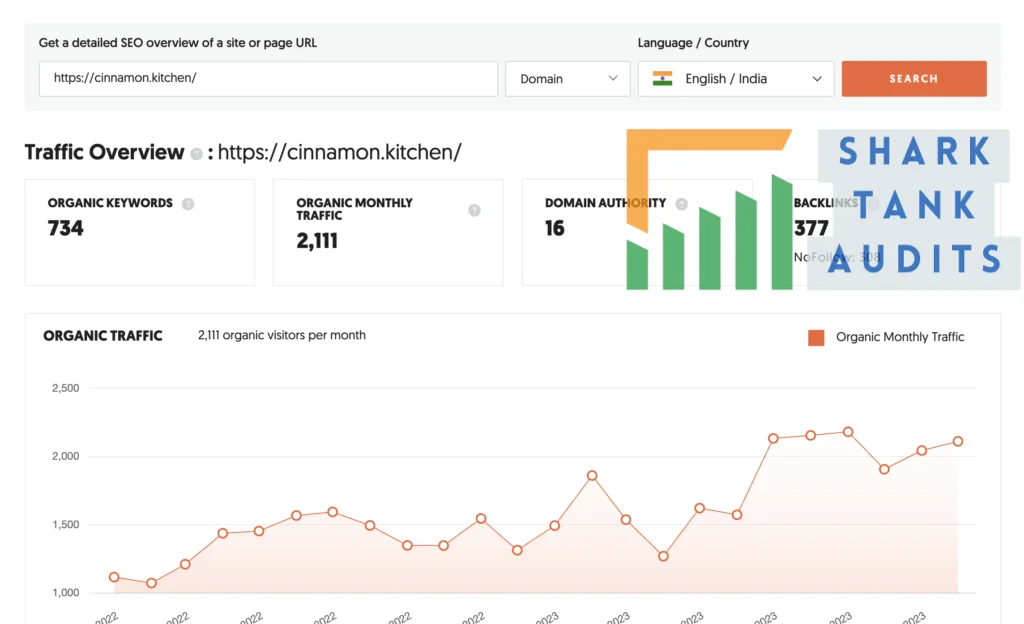Click the India flag icon
Viewport: 1024px width, 624px height.
coord(662,78)
